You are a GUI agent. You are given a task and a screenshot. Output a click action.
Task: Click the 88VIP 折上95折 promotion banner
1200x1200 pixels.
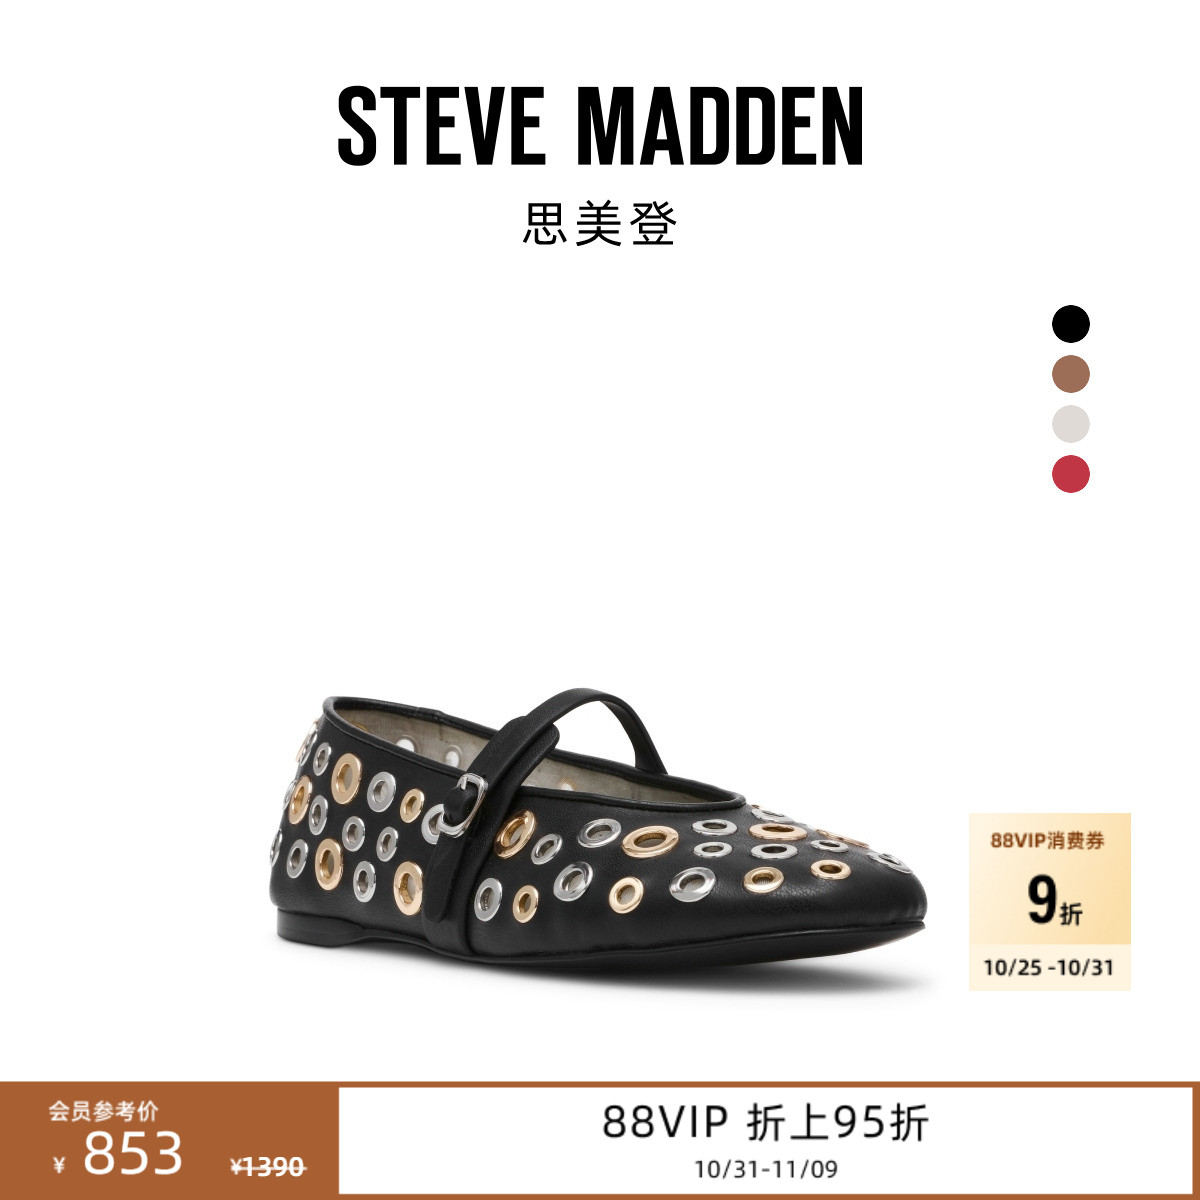[x=765, y=1122]
